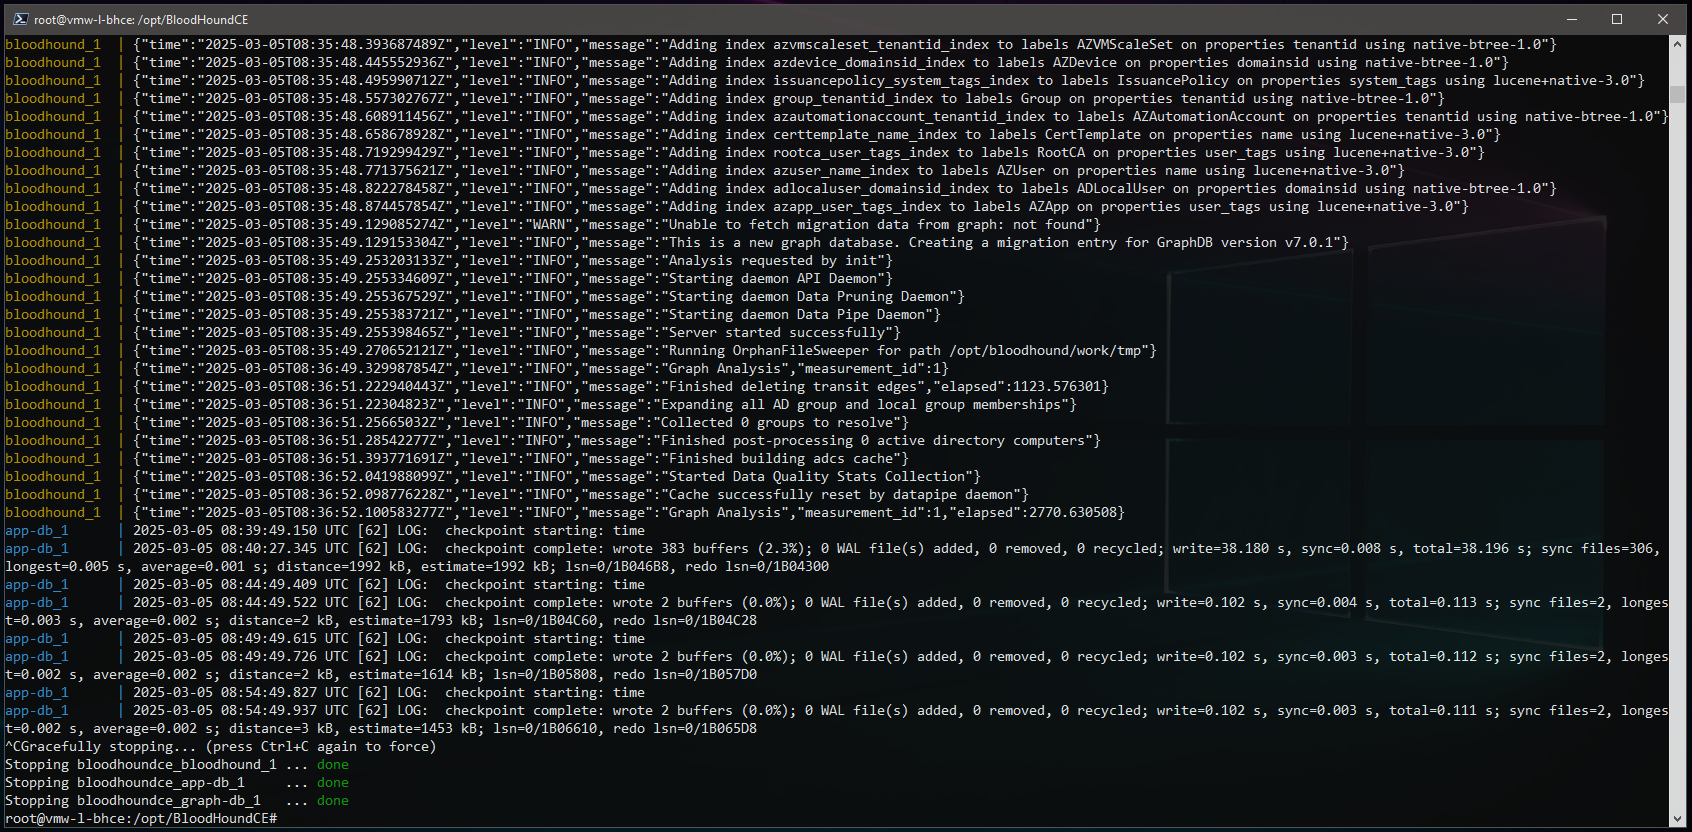The width and height of the screenshot is (1692, 832).
Task: Minimize the terminal window
Action: [x=1571, y=19]
